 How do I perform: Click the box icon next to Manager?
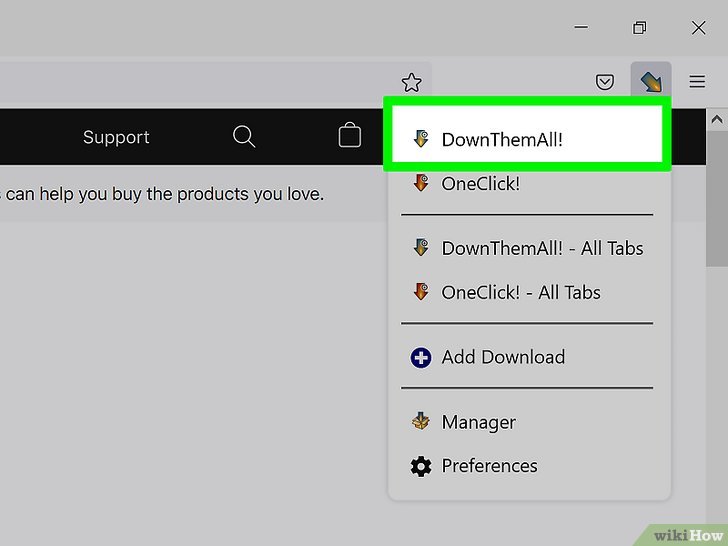[x=421, y=422]
